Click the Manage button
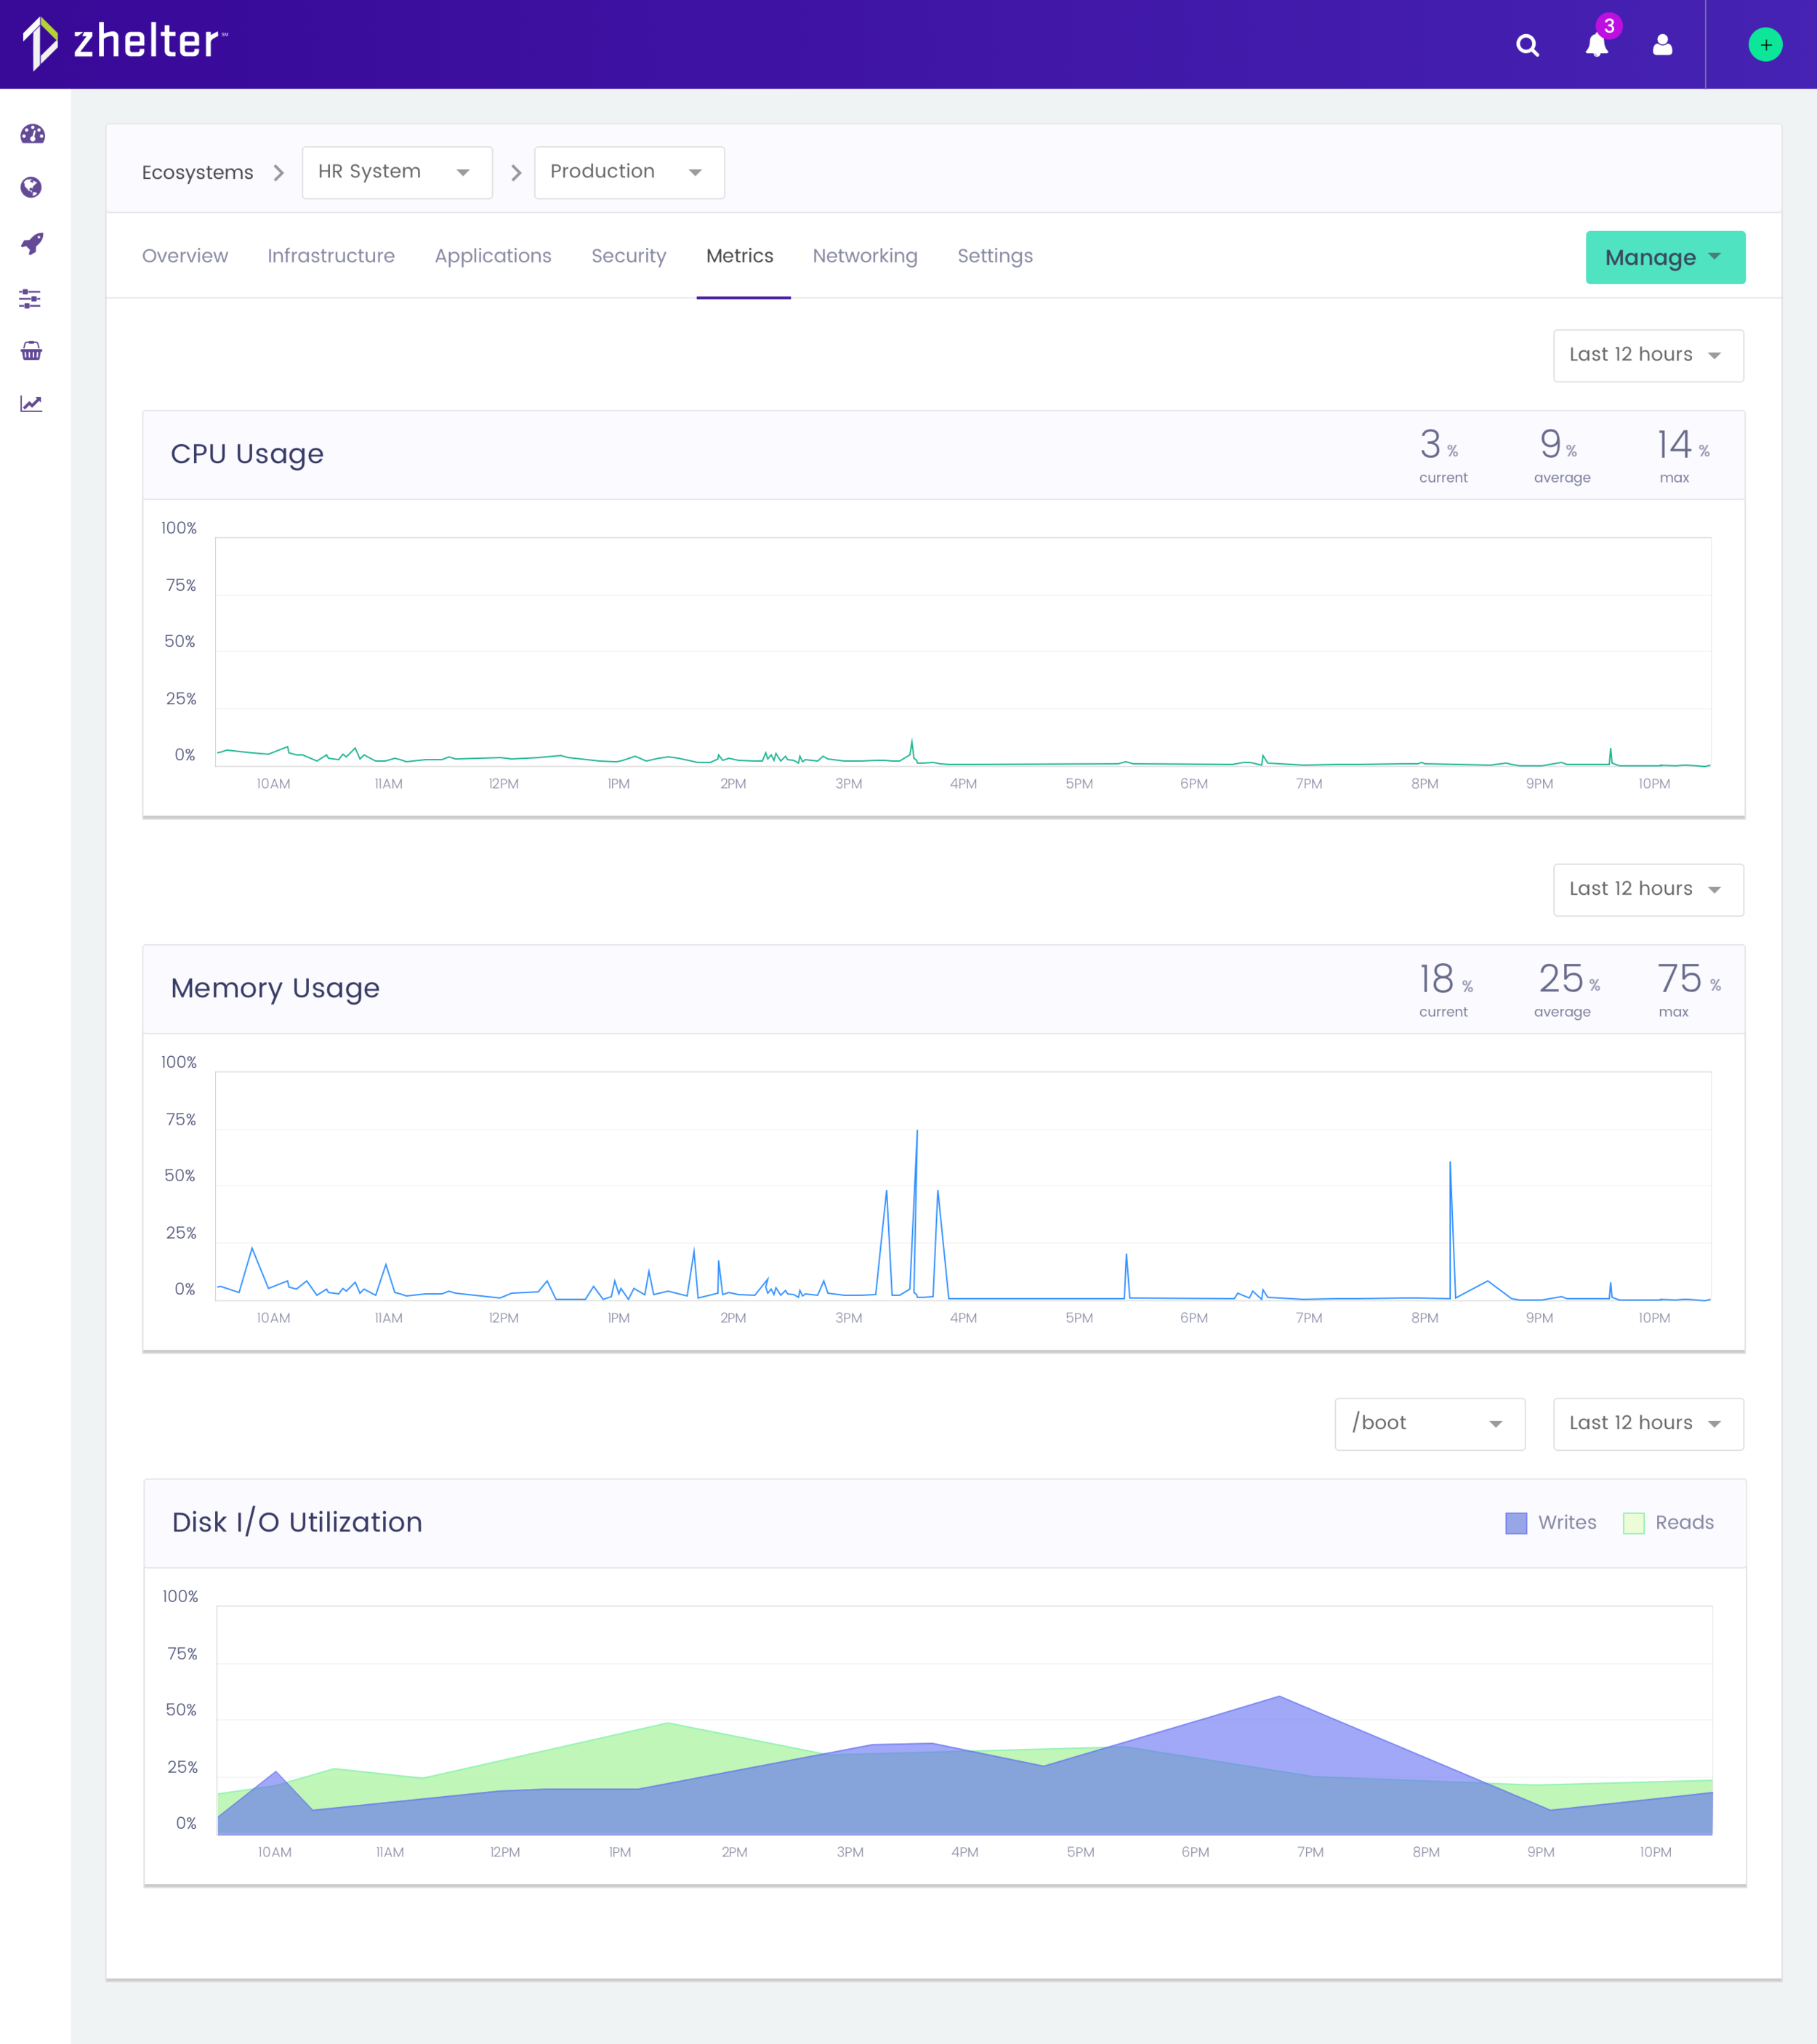The width and height of the screenshot is (1817, 2044). (x=1664, y=258)
